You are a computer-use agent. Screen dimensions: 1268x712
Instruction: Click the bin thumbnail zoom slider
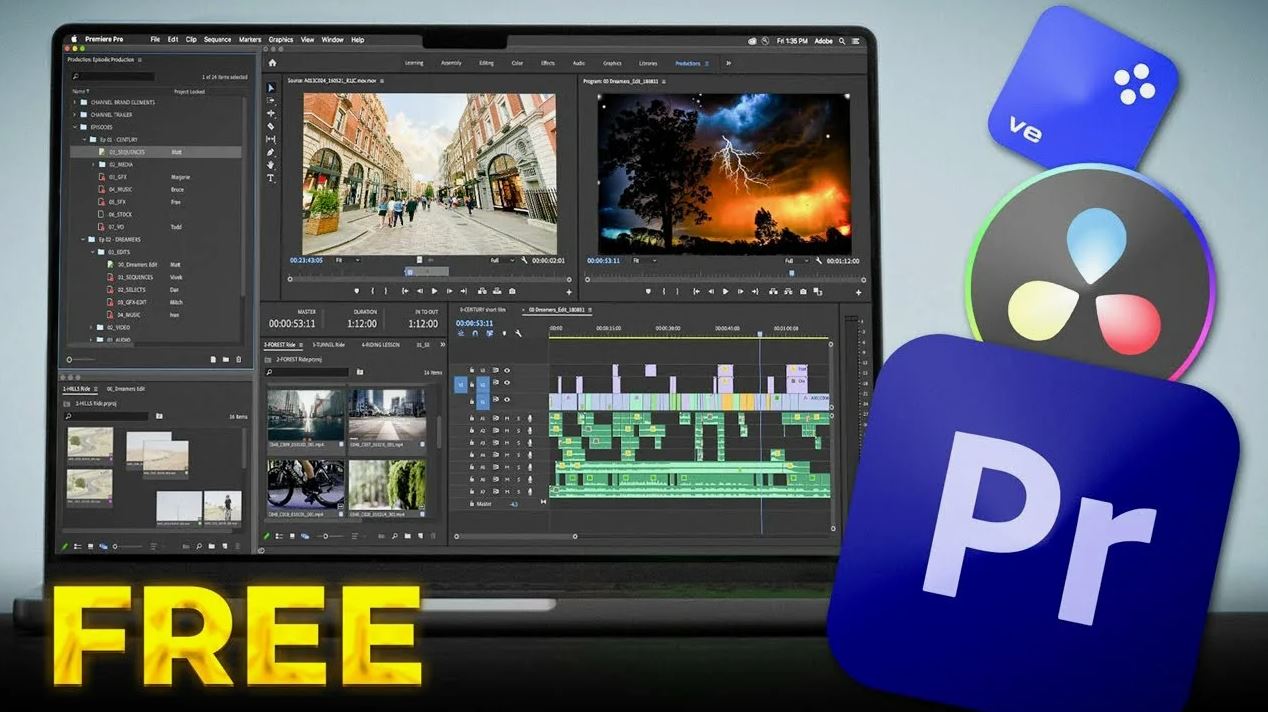pyautogui.click(x=327, y=537)
